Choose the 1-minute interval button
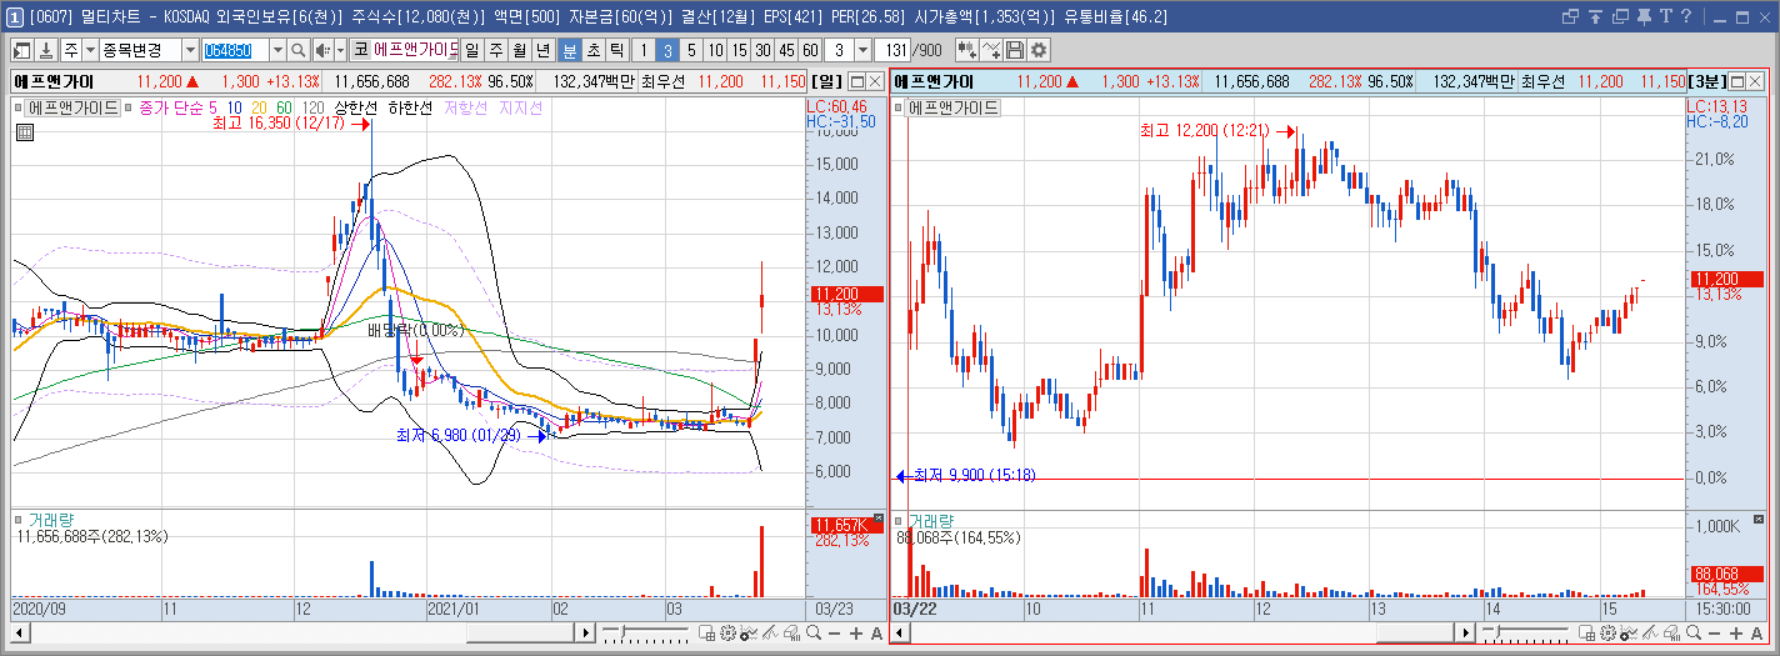The width and height of the screenshot is (1780, 656). click(644, 50)
